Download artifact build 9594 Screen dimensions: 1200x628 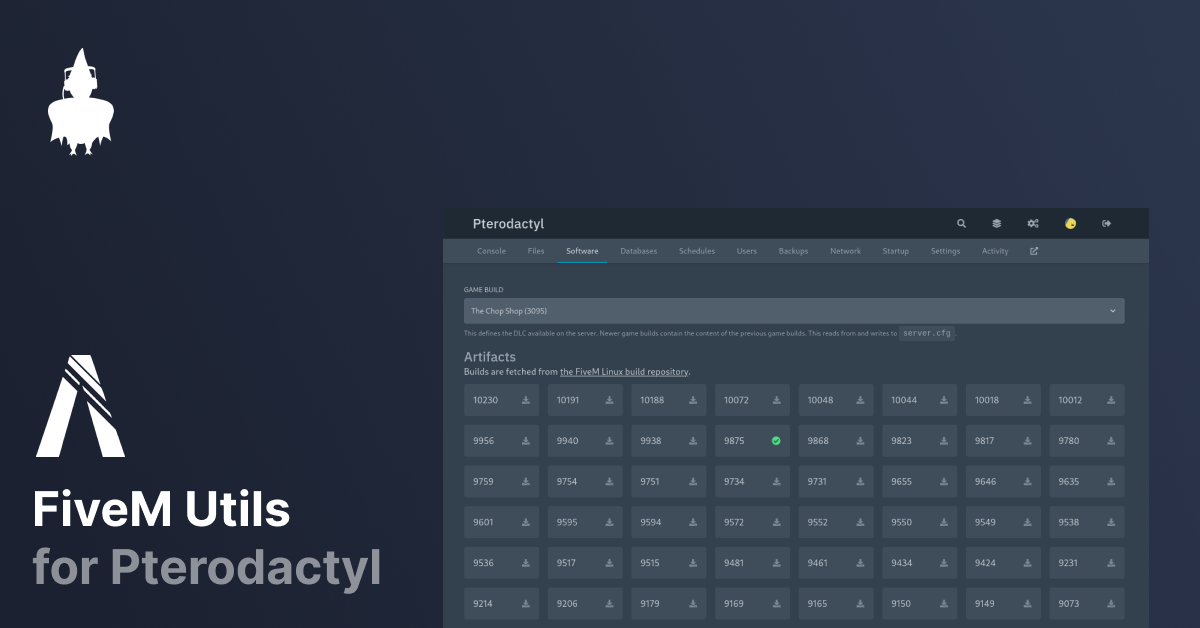[693, 522]
